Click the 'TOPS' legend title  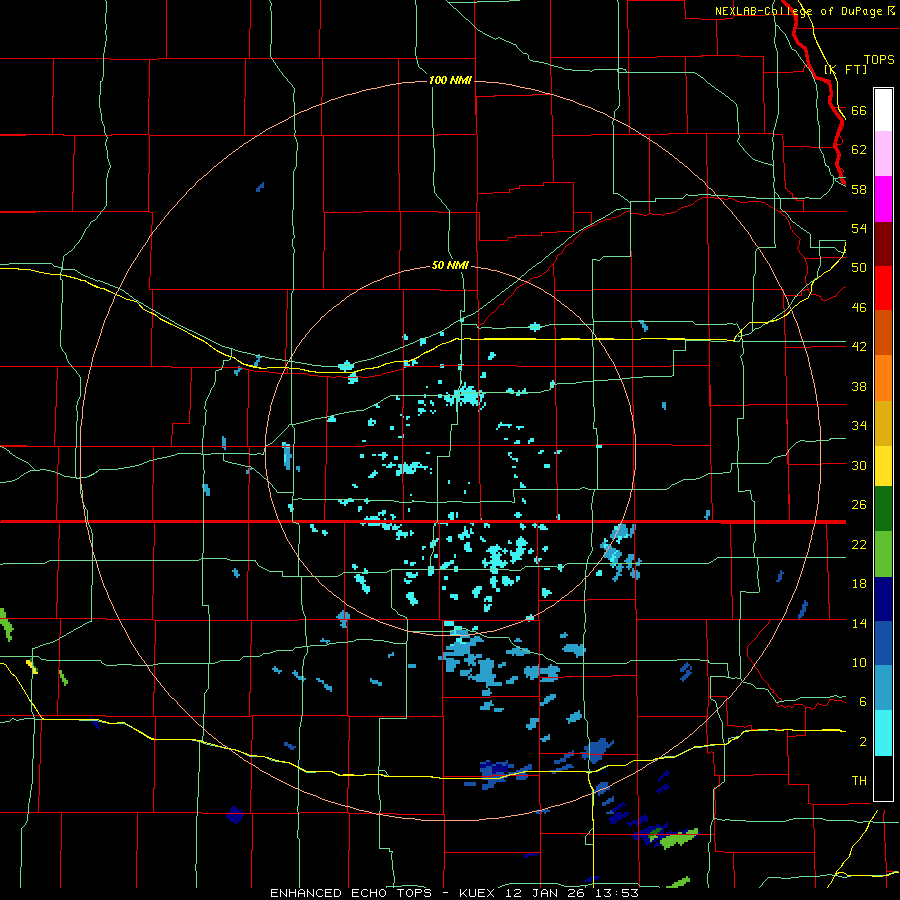(x=879, y=60)
